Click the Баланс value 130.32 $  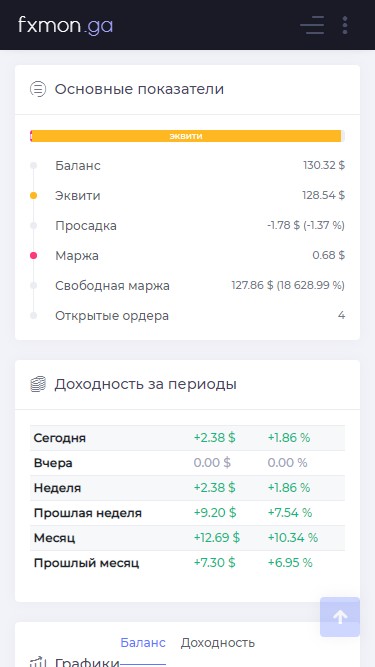point(324,165)
